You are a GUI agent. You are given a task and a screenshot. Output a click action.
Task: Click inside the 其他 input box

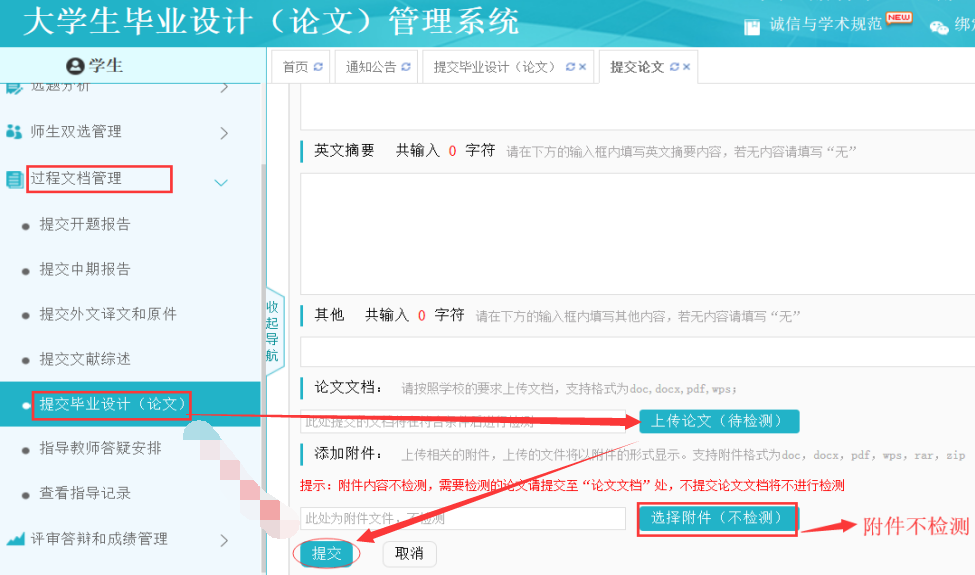pos(637,352)
